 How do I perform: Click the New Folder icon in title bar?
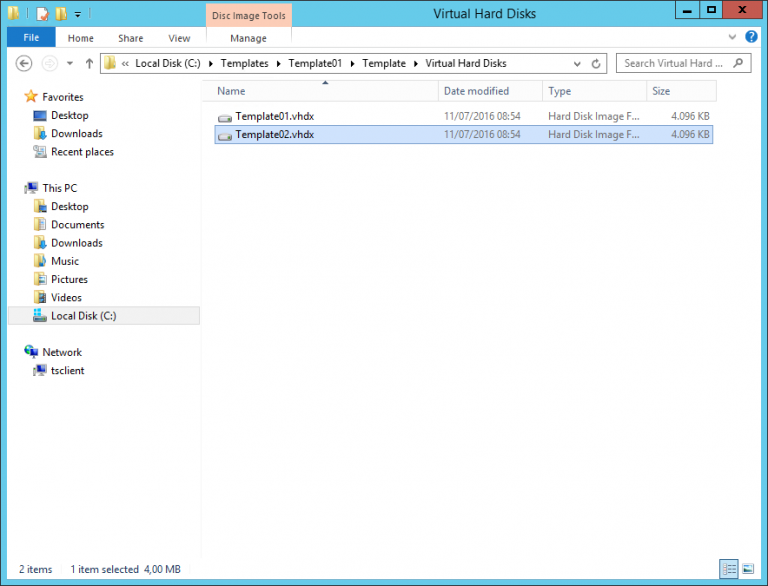pos(60,14)
